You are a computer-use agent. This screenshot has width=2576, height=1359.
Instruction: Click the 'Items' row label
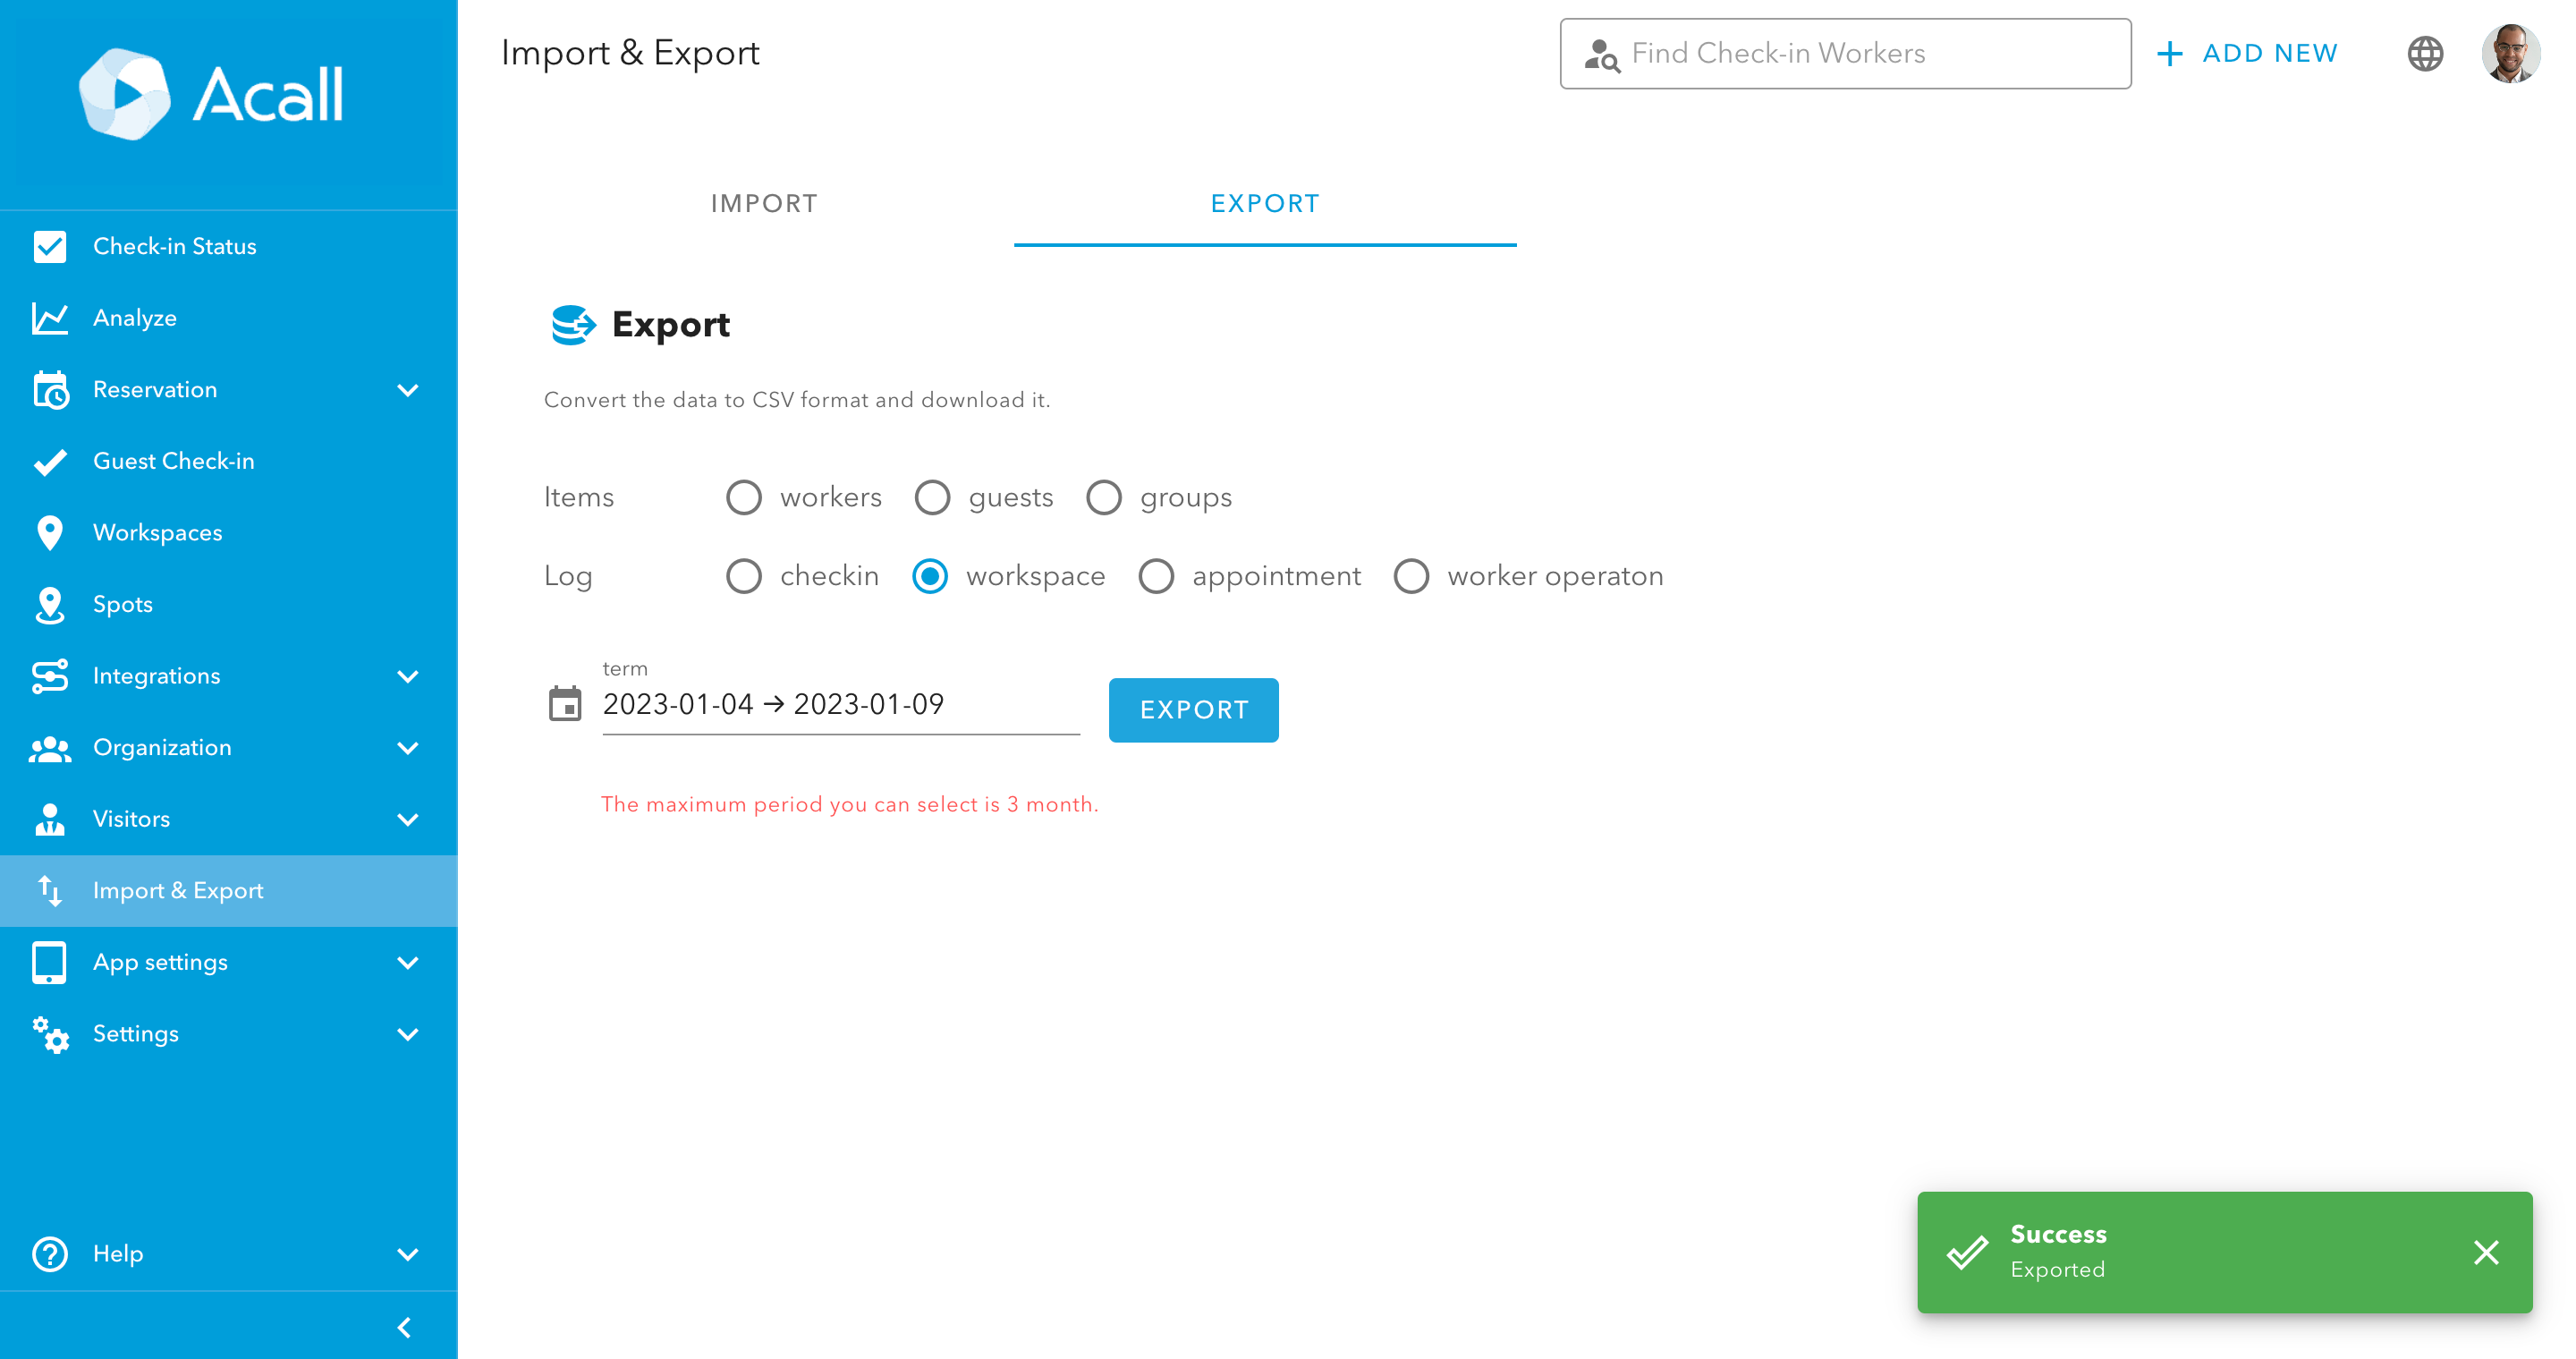coord(579,498)
